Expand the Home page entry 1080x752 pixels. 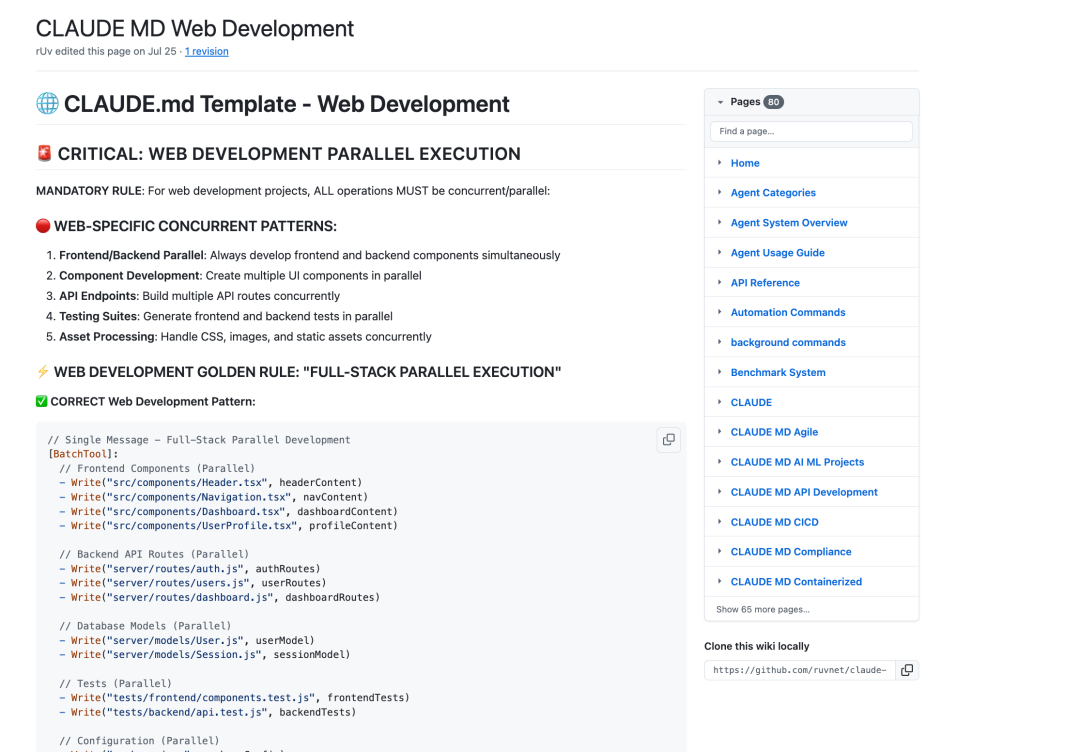720,163
